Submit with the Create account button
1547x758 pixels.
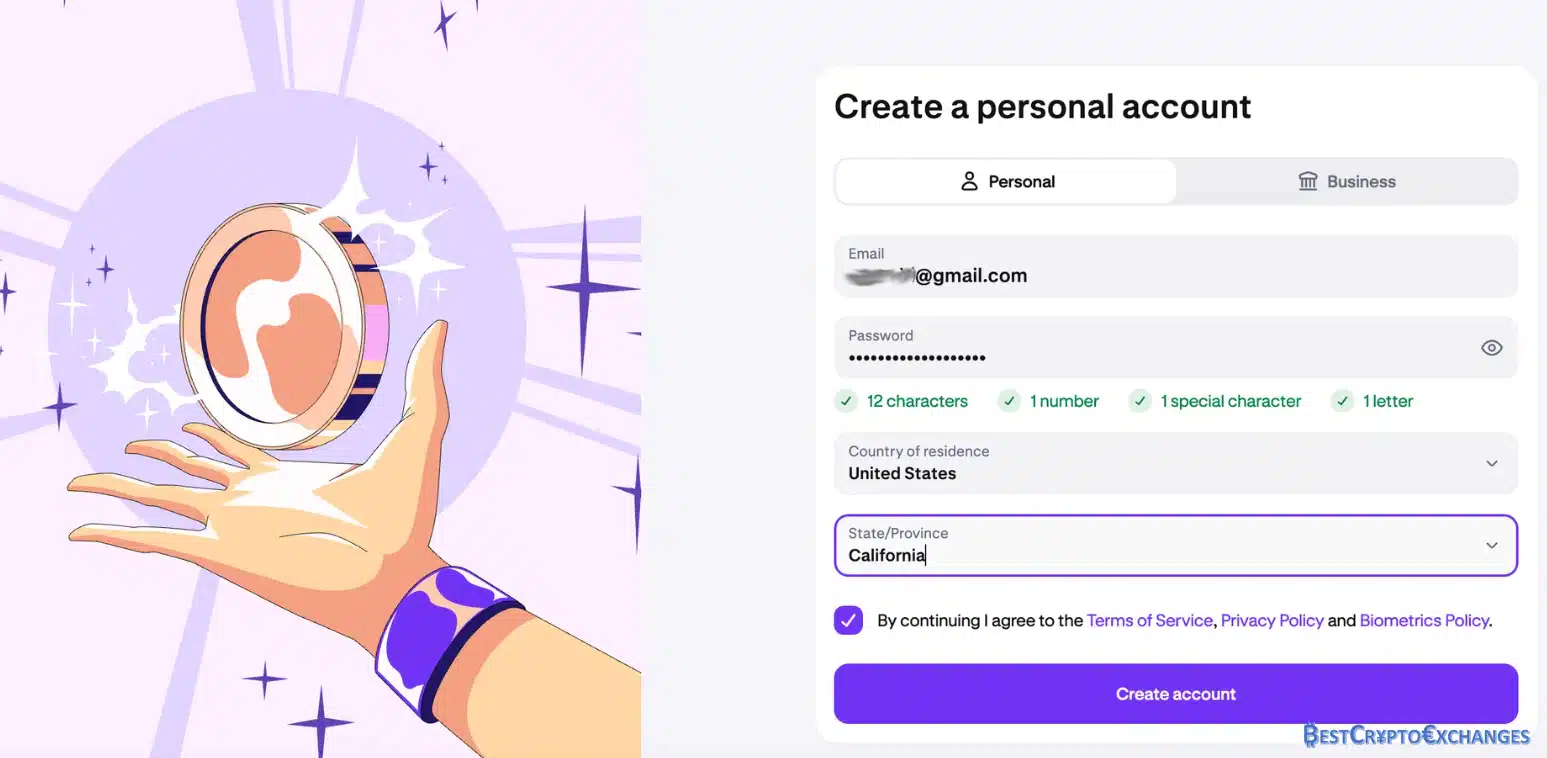(x=1176, y=694)
